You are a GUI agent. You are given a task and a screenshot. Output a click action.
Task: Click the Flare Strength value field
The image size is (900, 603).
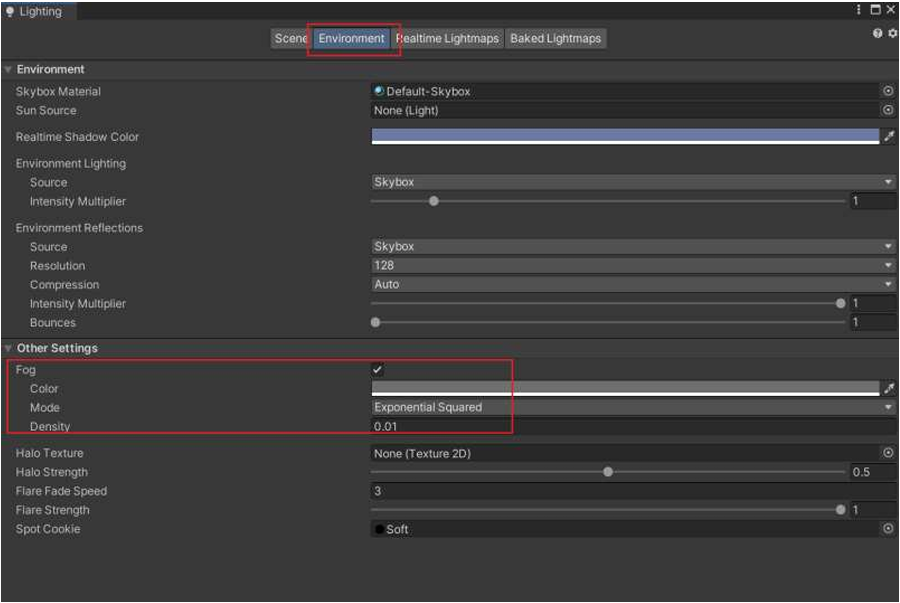click(x=873, y=509)
